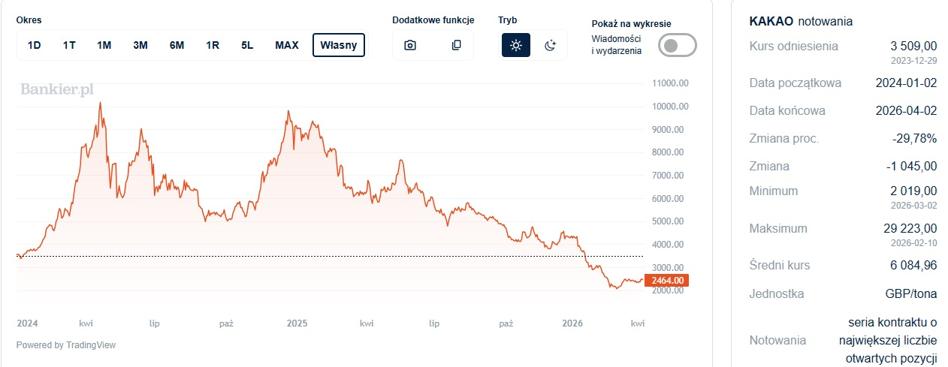The image size is (948, 367).
Task: Take a chart snapshot with camera icon
Action: click(410, 45)
